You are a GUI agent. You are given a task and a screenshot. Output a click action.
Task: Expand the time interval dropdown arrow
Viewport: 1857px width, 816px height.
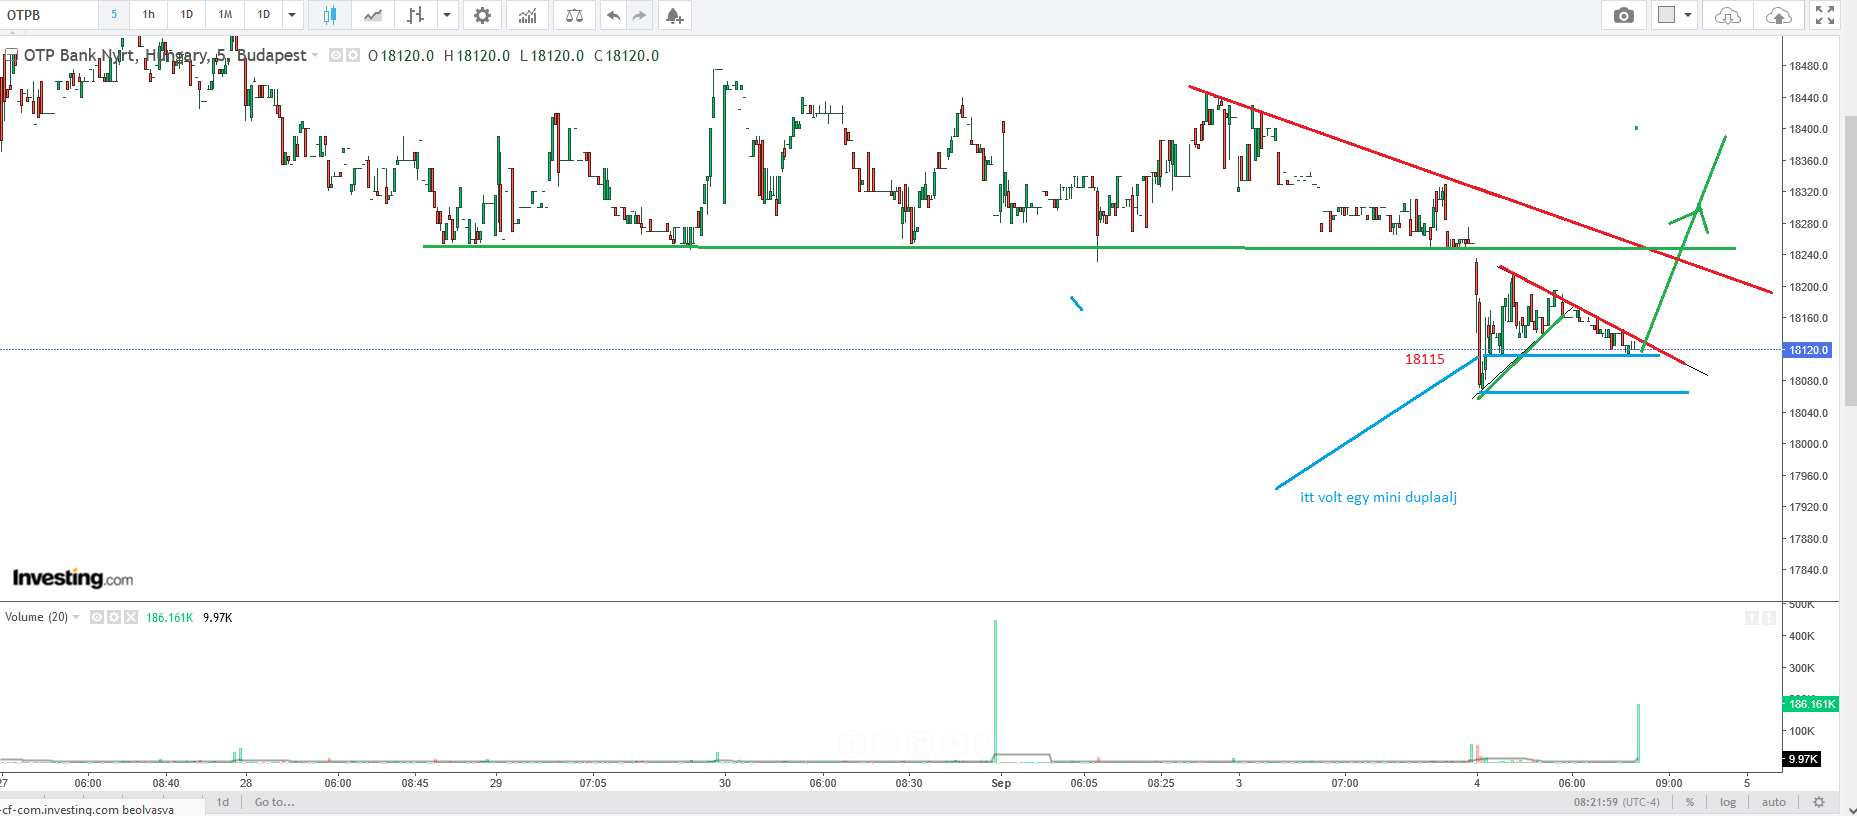[x=292, y=15]
